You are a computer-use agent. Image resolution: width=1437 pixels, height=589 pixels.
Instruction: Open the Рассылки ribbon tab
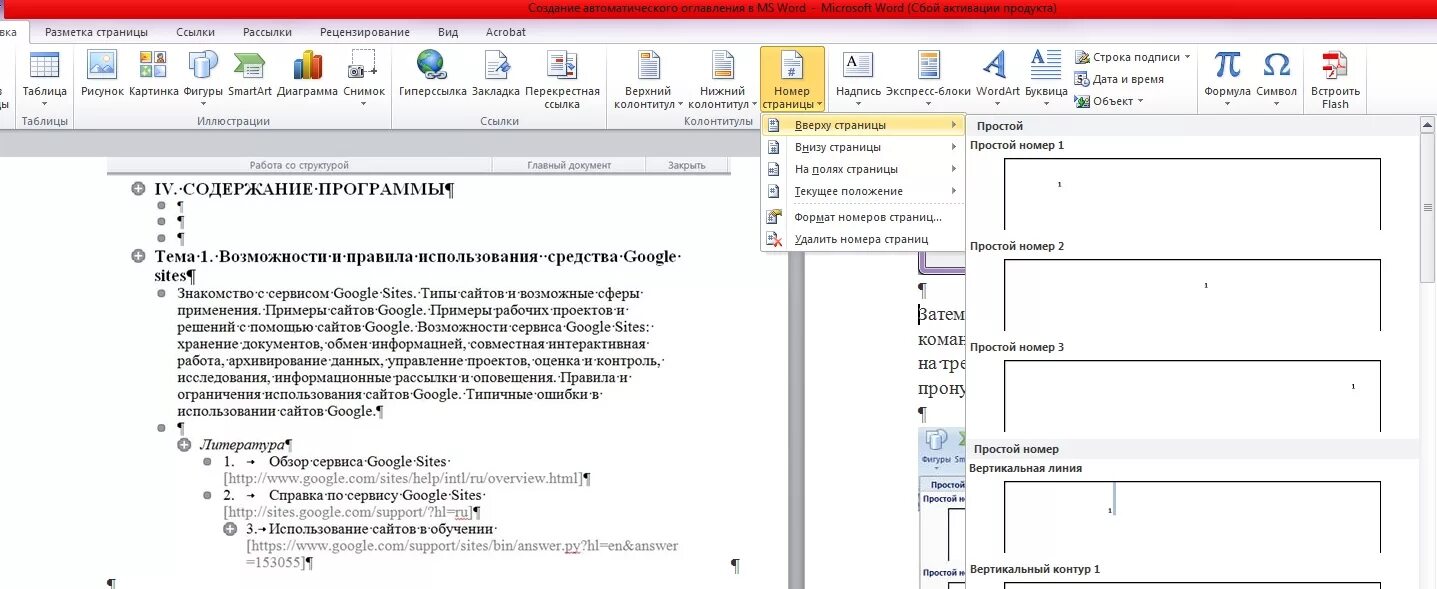pyautogui.click(x=267, y=32)
